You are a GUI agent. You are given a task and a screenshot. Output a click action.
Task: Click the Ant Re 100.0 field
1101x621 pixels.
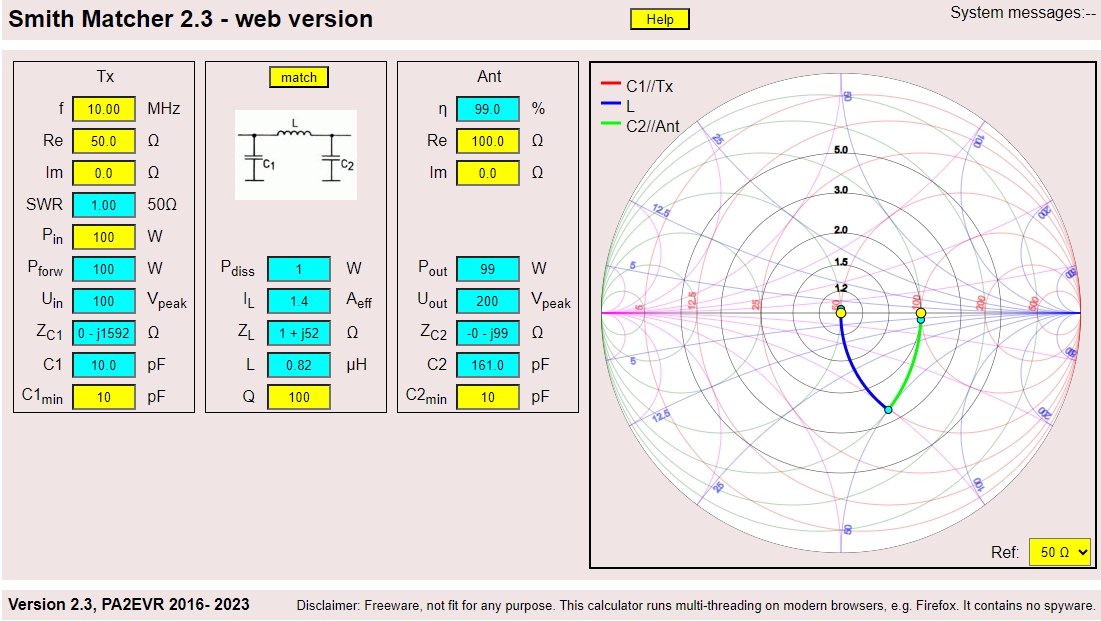pyautogui.click(x=488, y=141)
